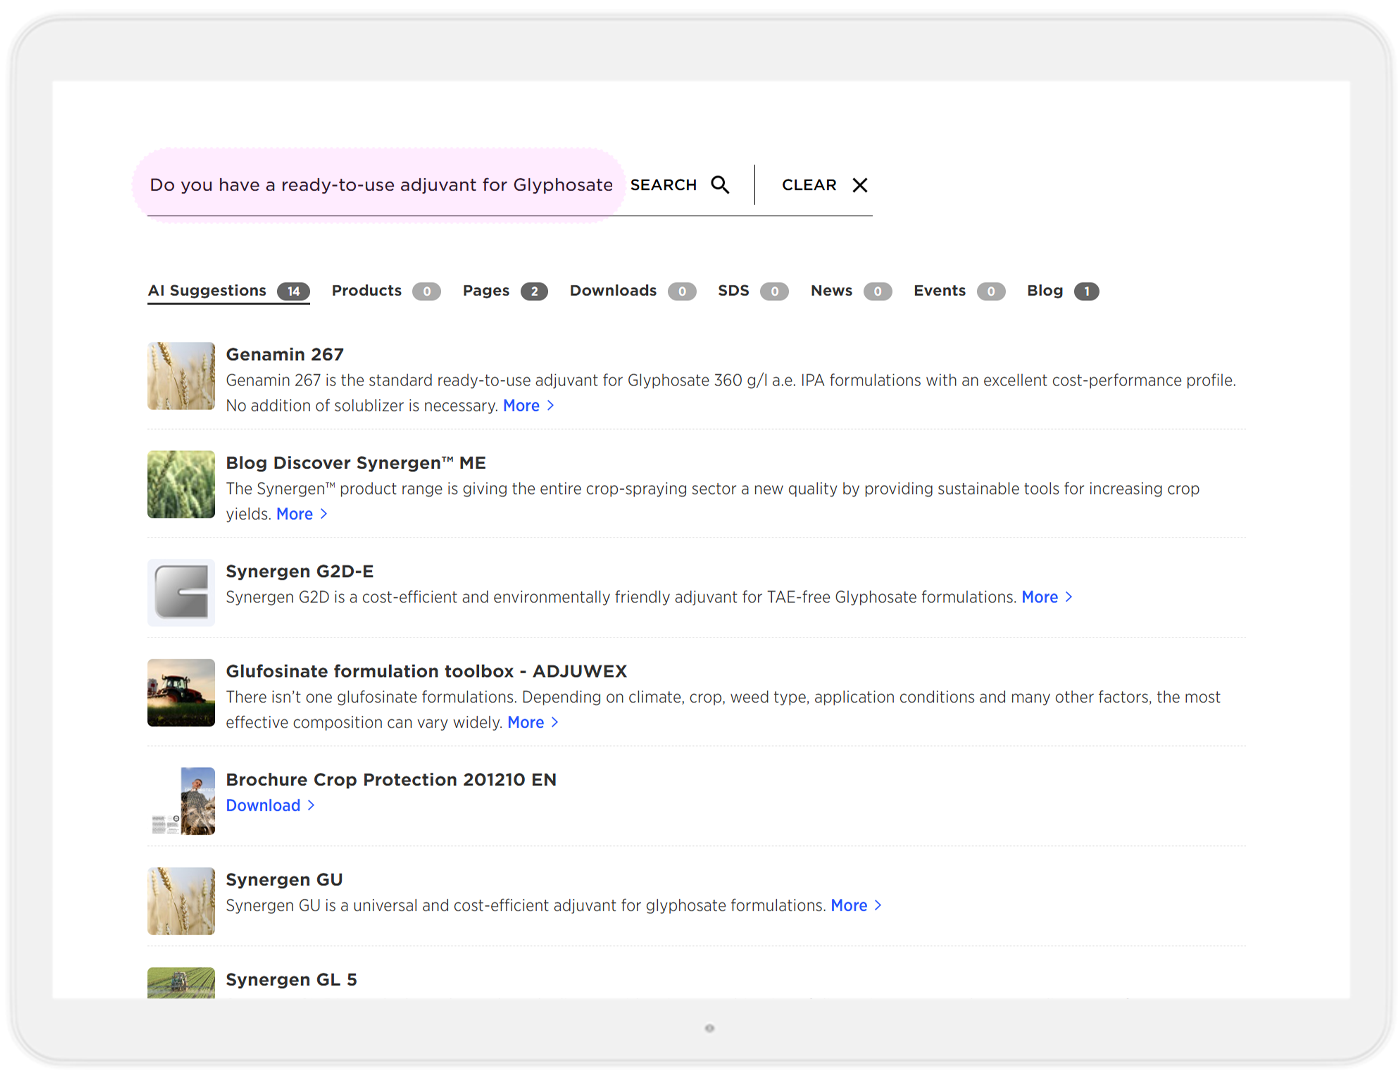Click the AI Suggestions count badge 14
This screenshot has height=1075, width=1400.
tap(293, 292)
